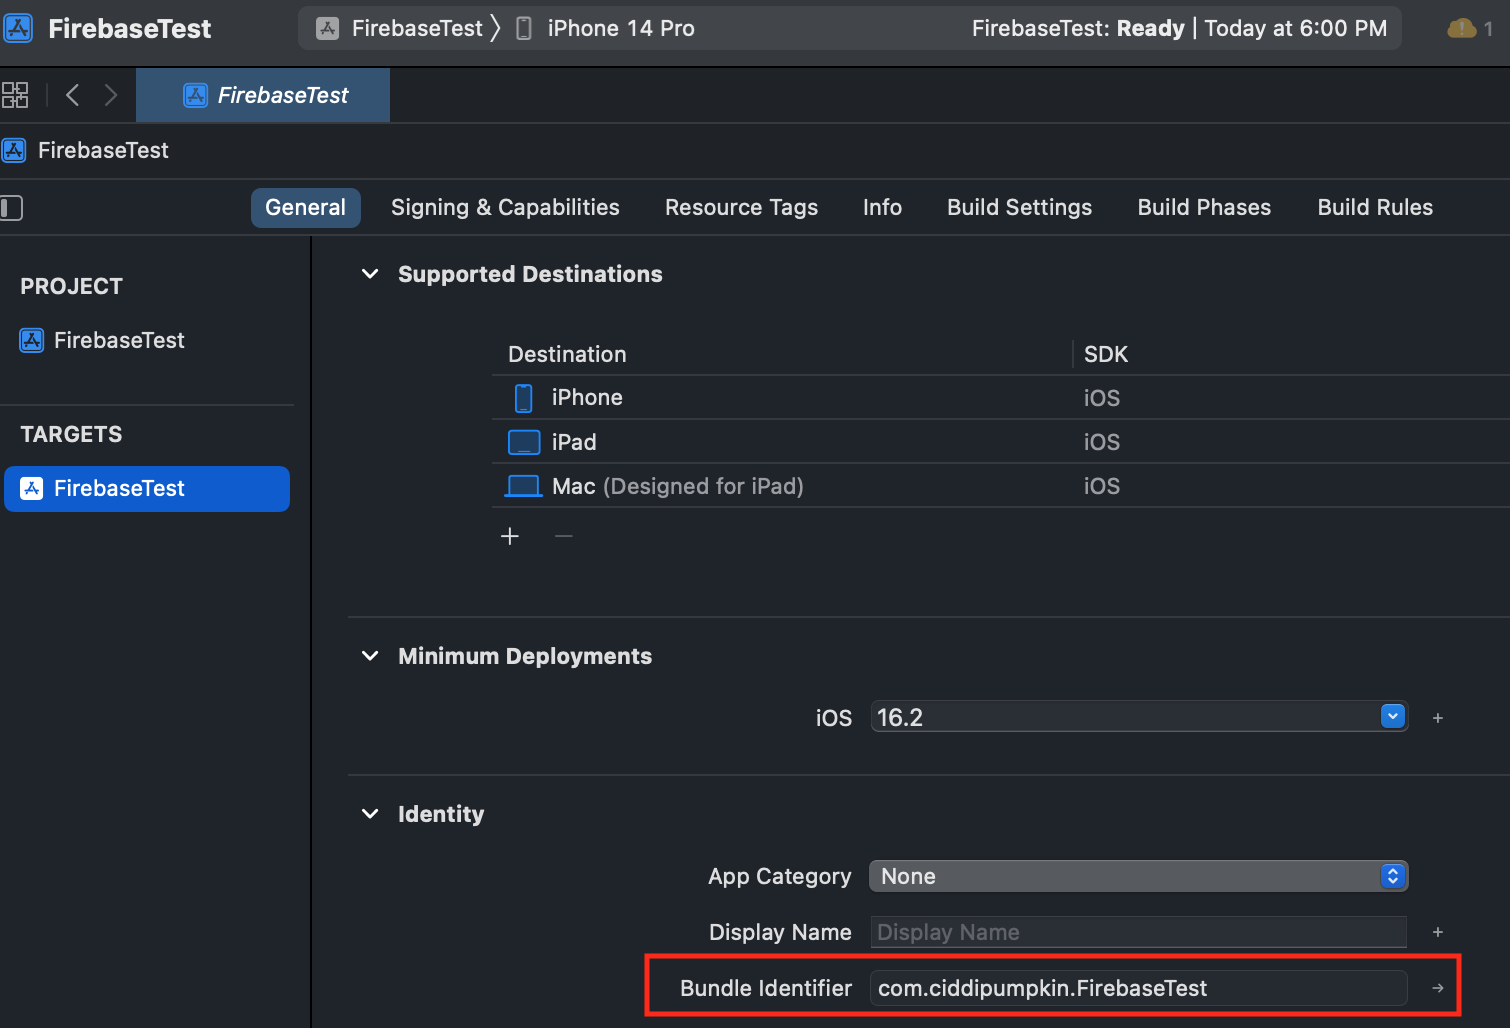Select the FirebaseTest project in the sidebar
1510x1028 pixels.
click(103, 340)
